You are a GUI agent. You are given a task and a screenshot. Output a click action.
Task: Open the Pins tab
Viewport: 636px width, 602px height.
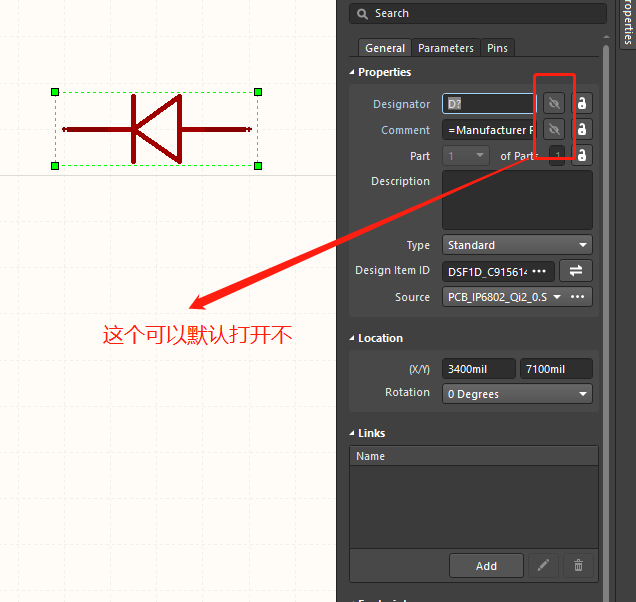click(x=497, y=48)
